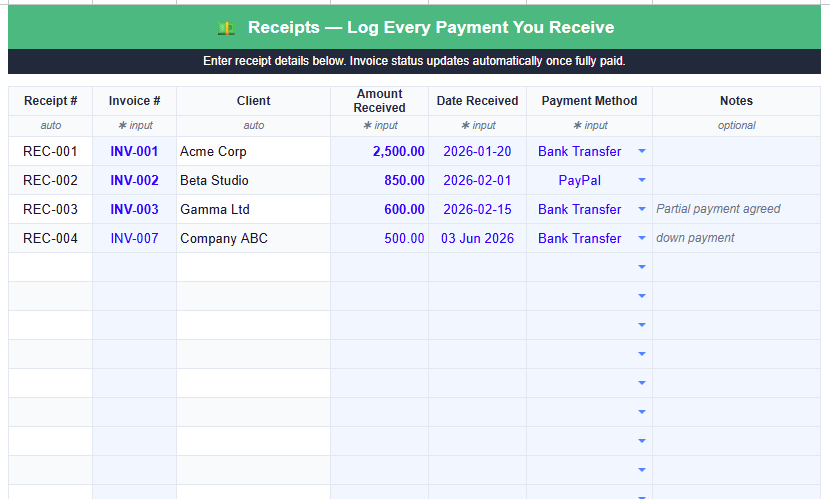830x499 pixels.
Task: Click the PayPal payment method value
Action: (580, 180)
